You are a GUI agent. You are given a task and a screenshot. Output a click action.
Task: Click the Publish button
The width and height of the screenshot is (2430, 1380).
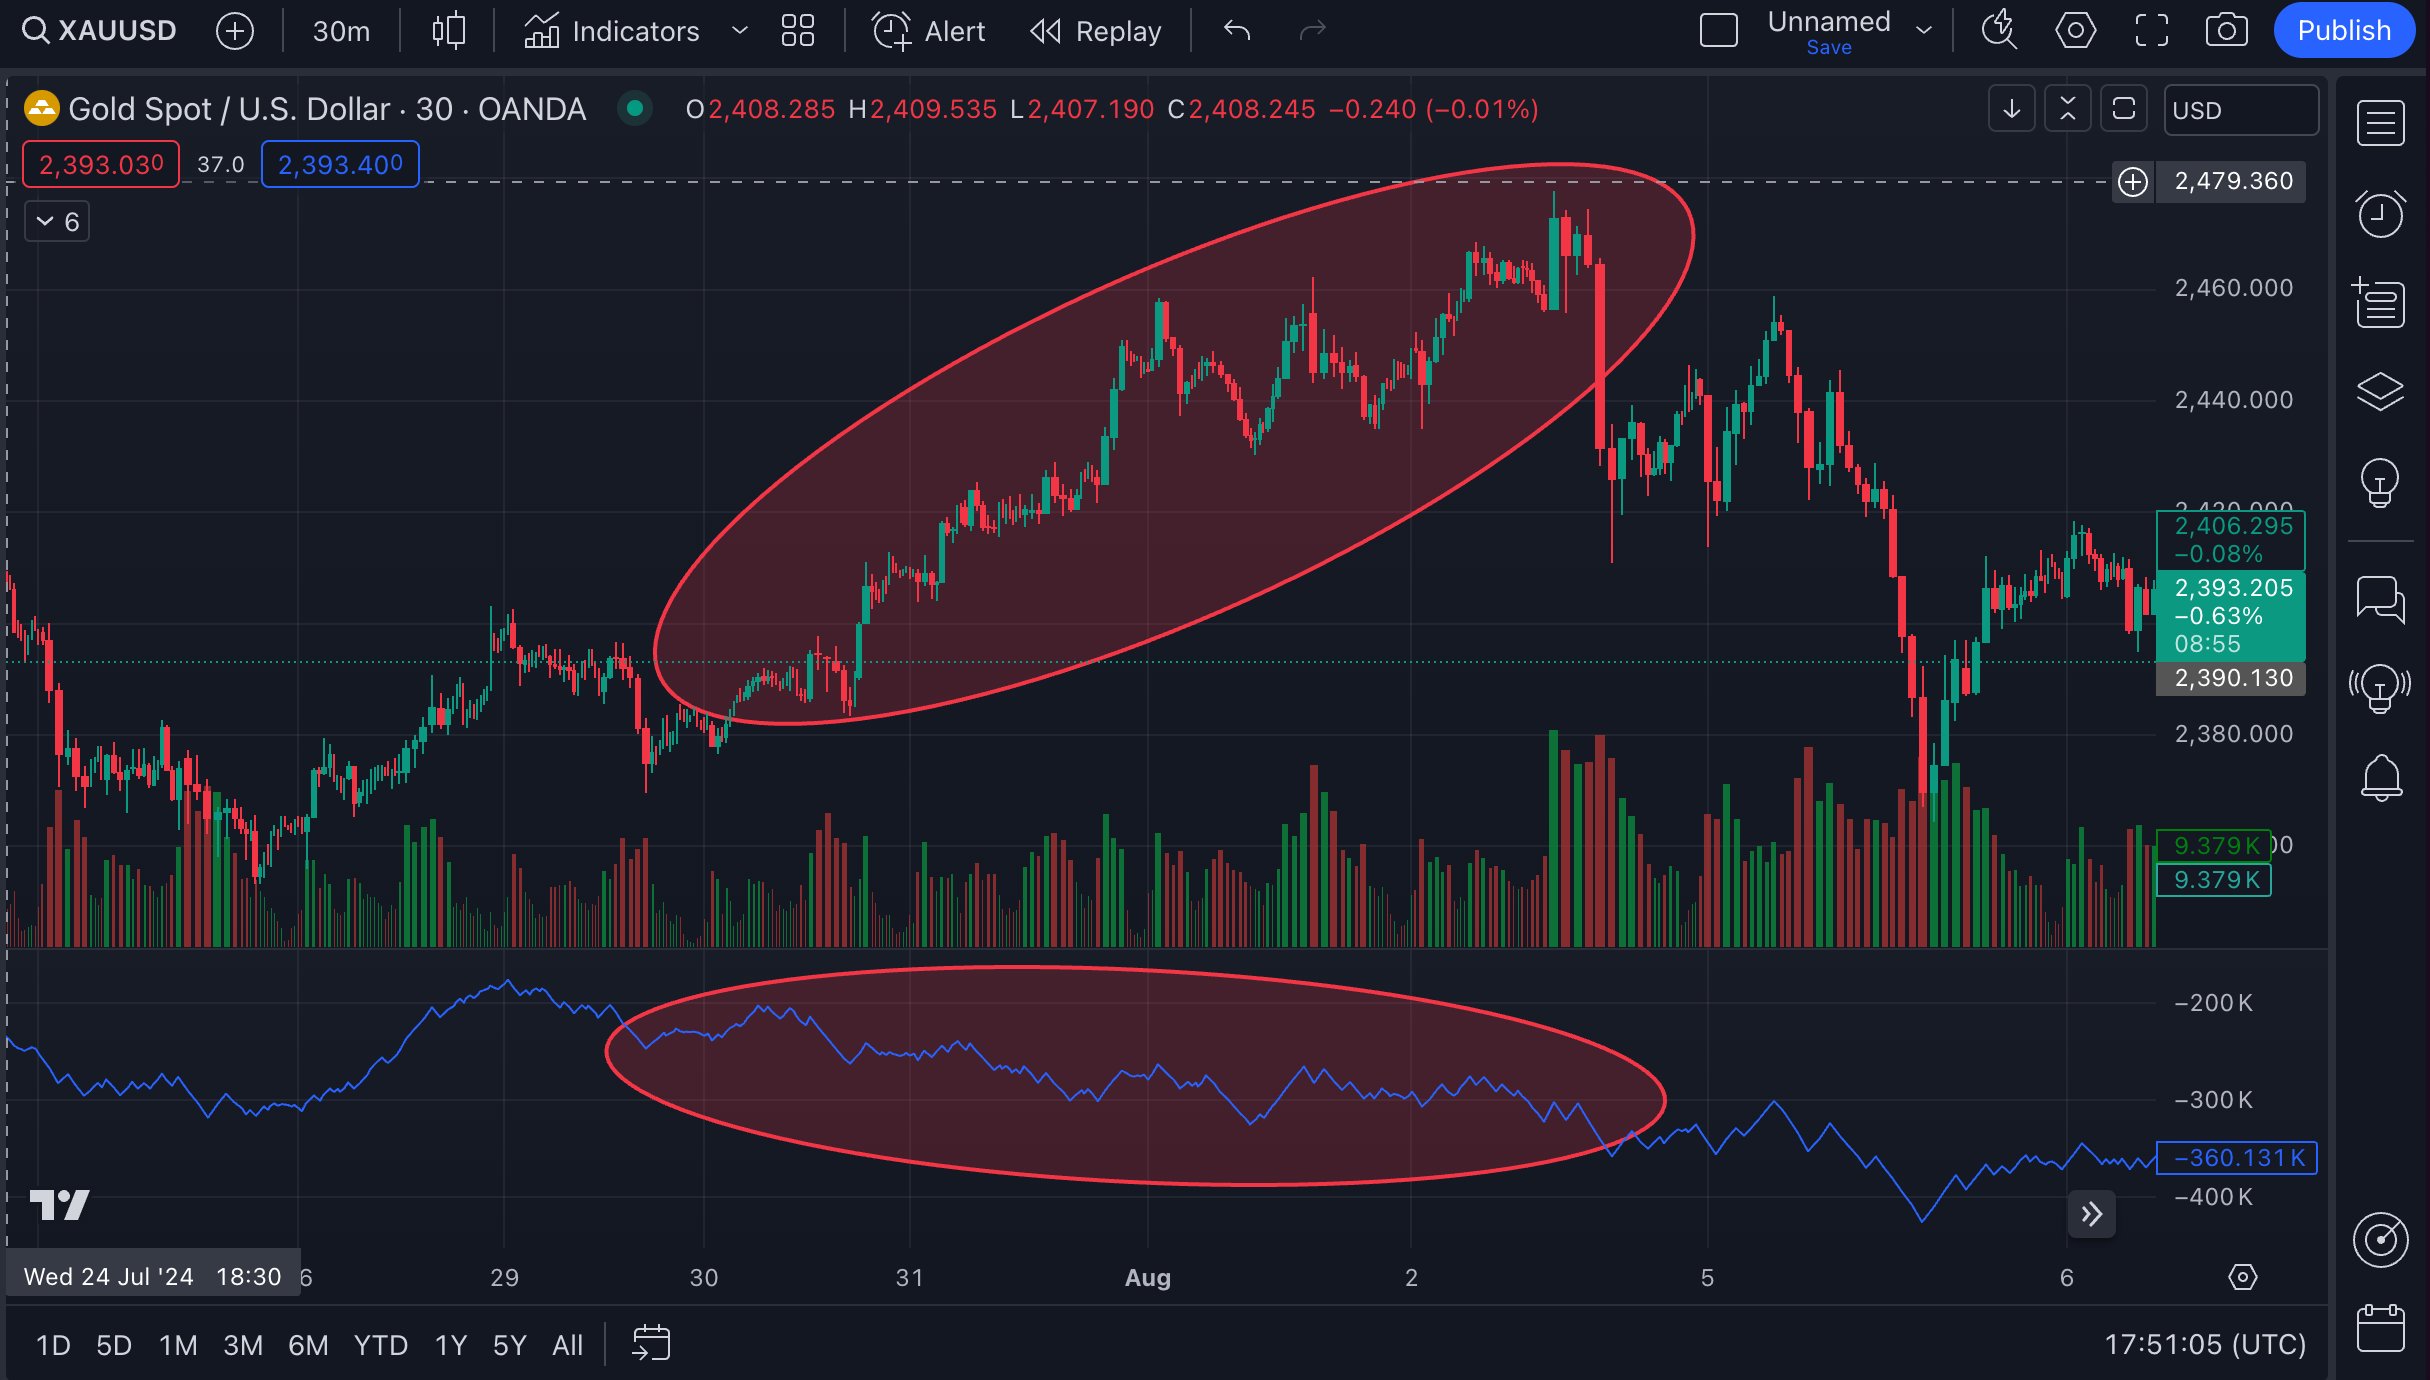[2343, 31]
